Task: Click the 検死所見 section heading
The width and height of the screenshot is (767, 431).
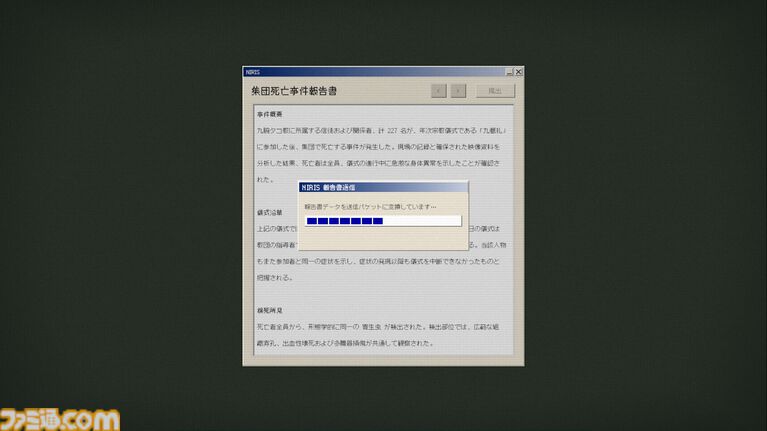Action: click(270, 311)
